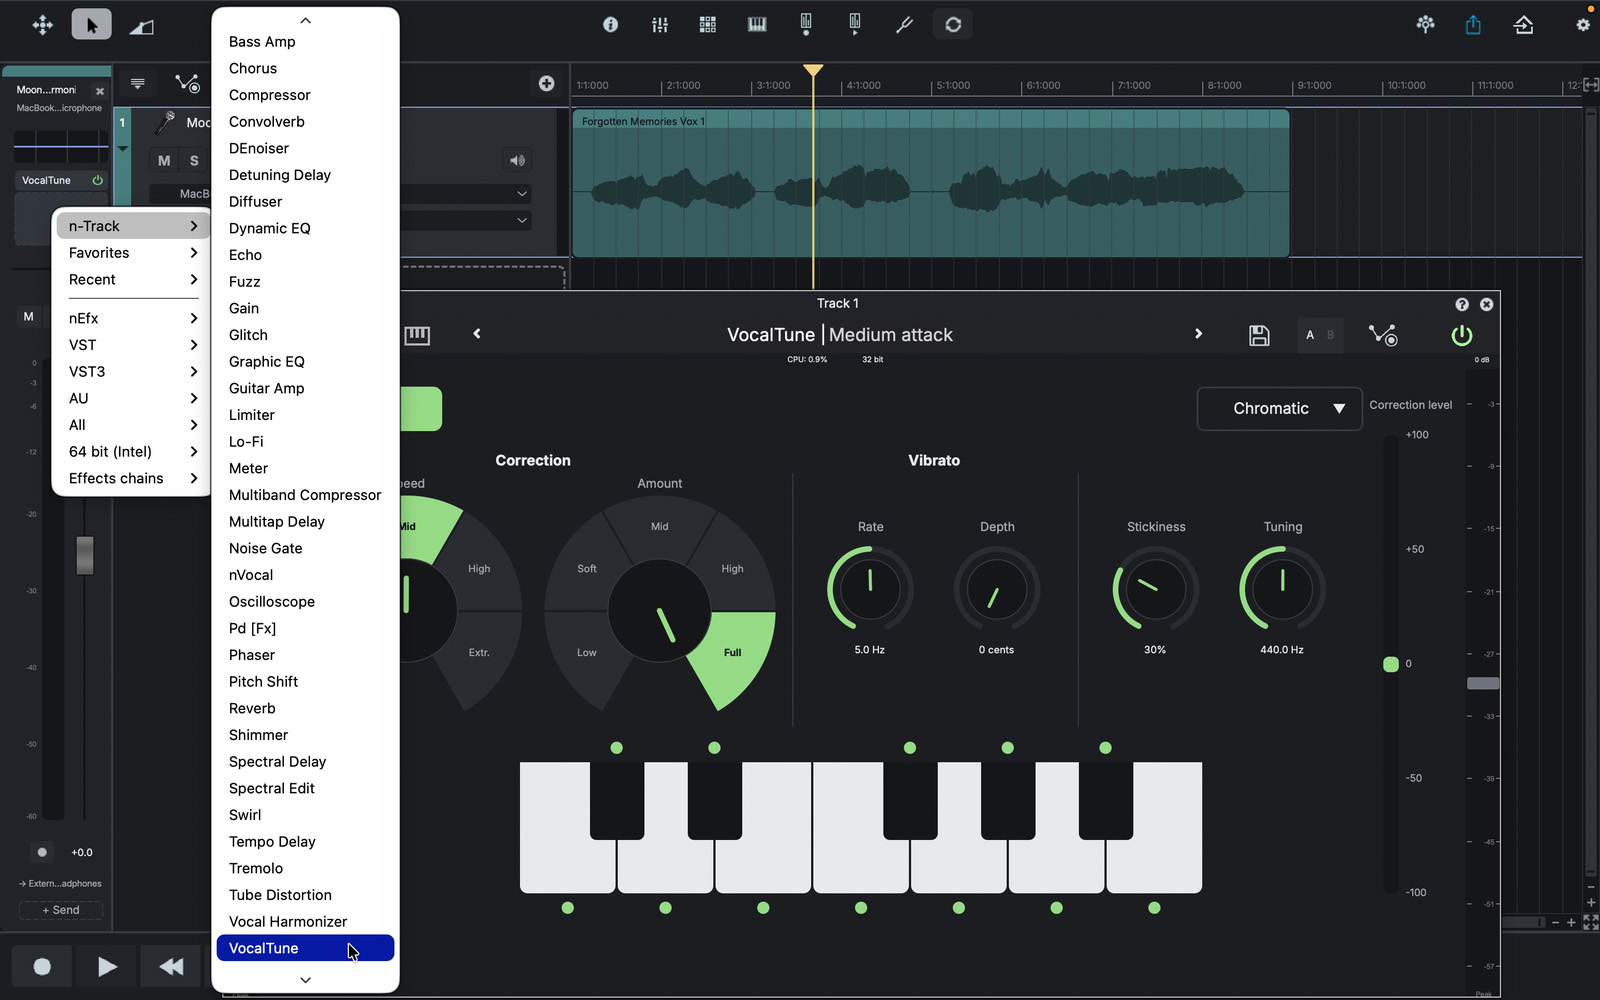Expand the VST3 submenu
Viewport: 1600px width, 1000px height.
tap(132, 372)
